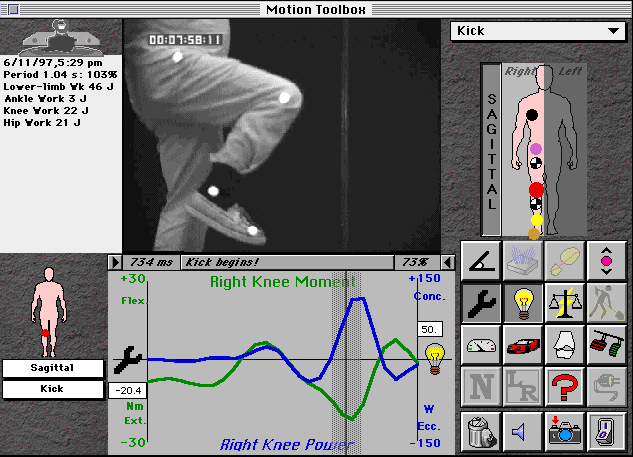Flip the light switch icon
The height and width of the screenshot is (457, 633).
[x=606, y=430]
